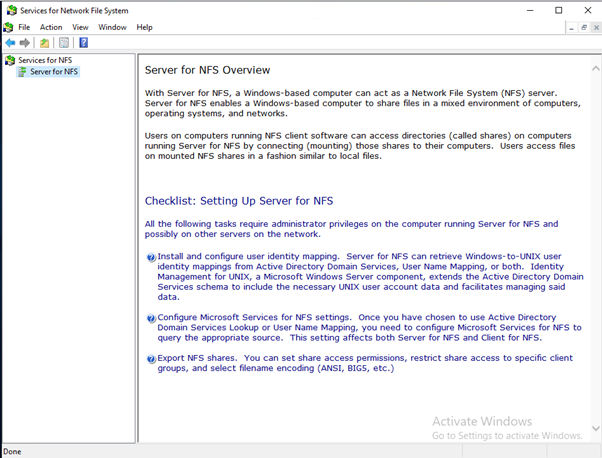Close the Services for Network File System window

pos(588,10)
